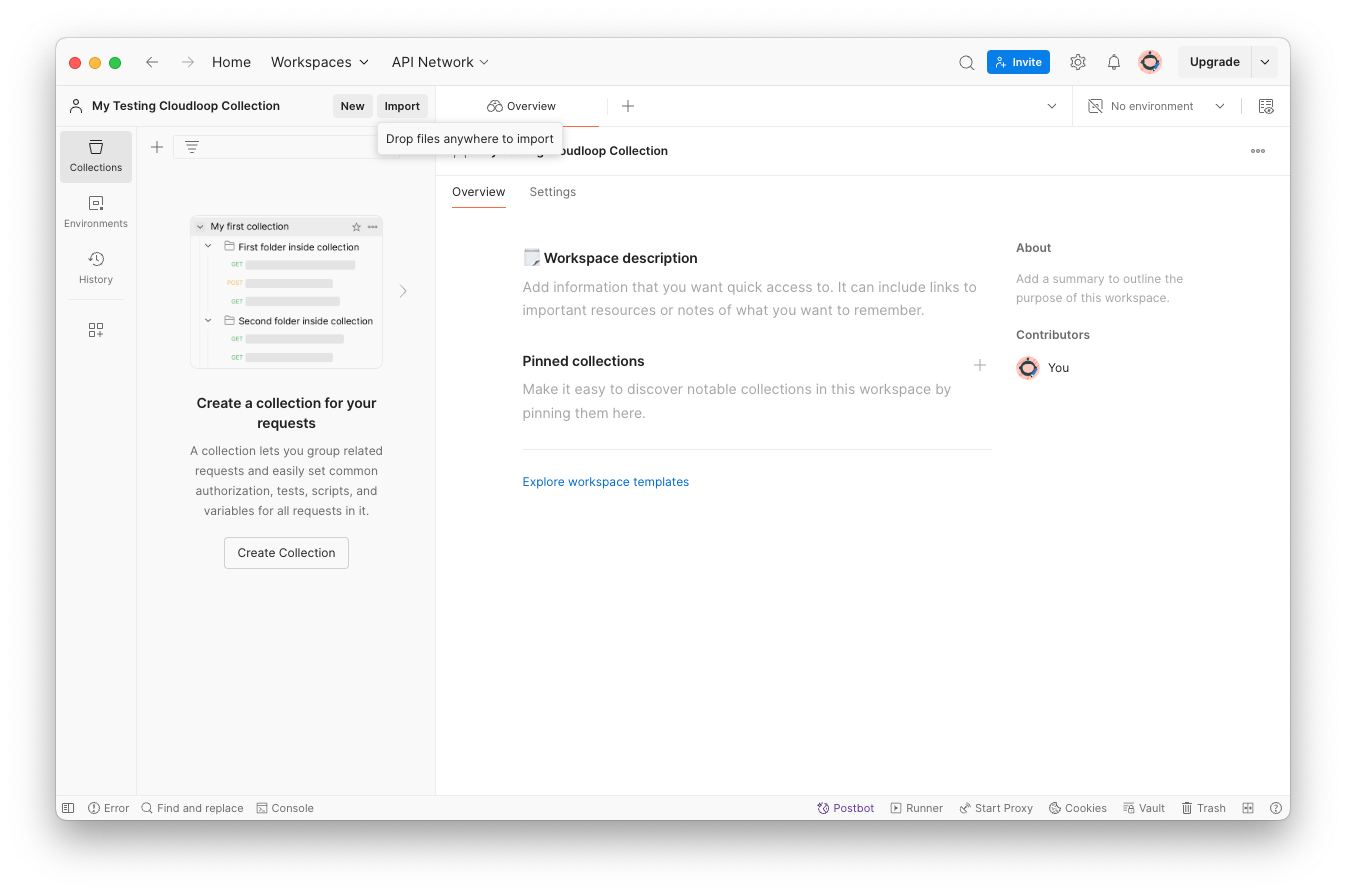1346x894 pixels.
Task: Open Cookies manager in footer
Action: (1078, 808)
